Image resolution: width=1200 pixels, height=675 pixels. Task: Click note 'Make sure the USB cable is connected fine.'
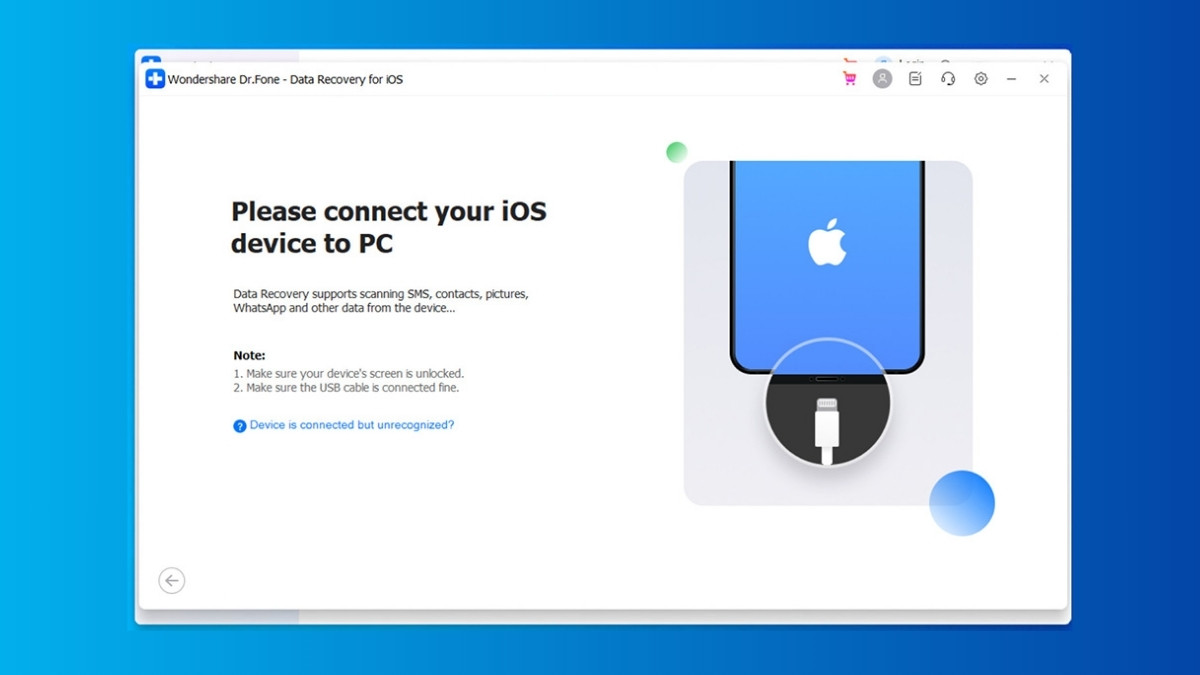click(x=346, y=388)
